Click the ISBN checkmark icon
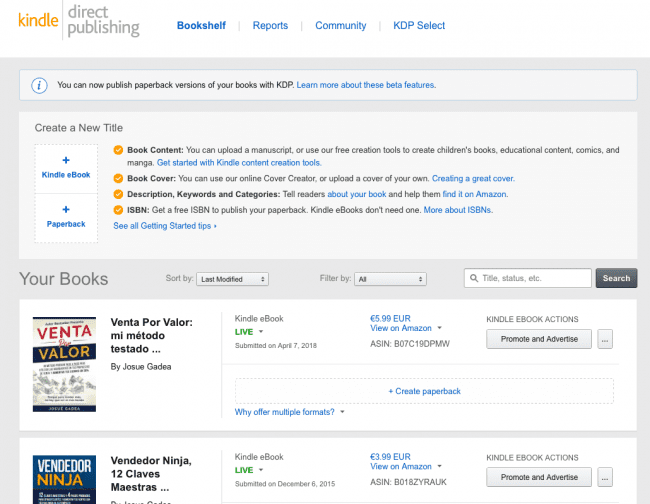Screen dimensions: 650x504 pos(118,210)
